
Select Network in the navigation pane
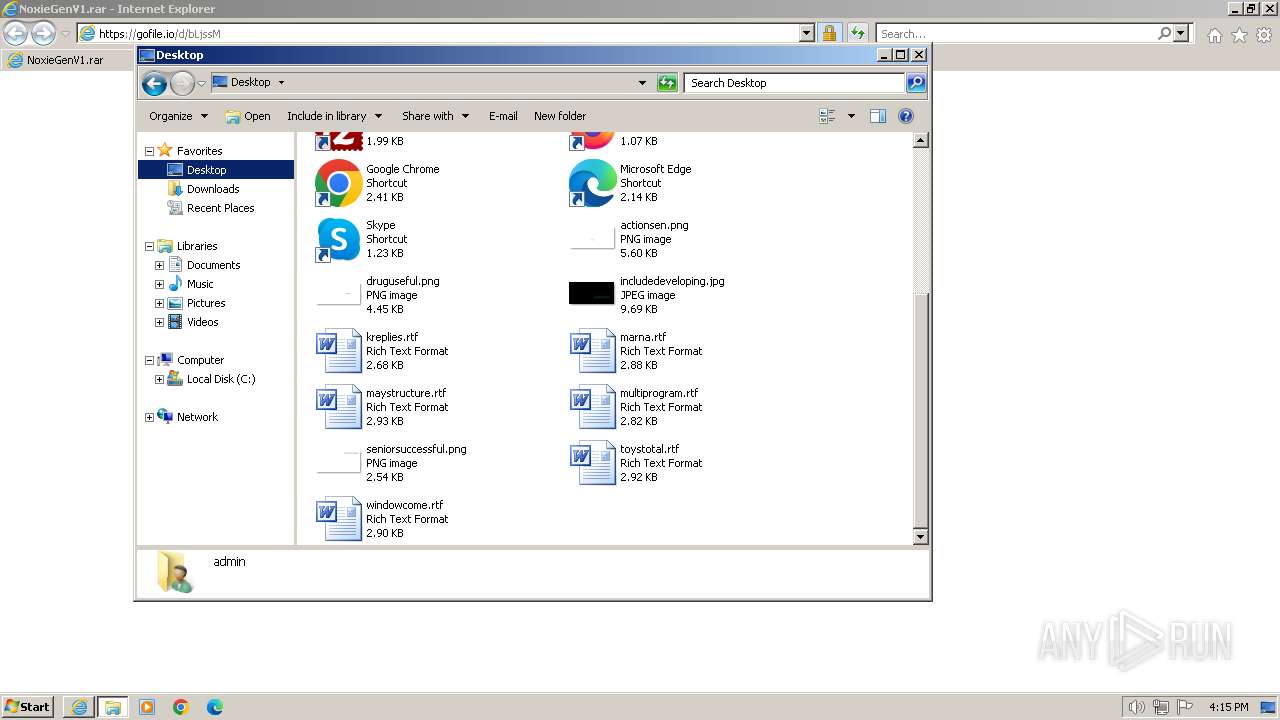197,417
